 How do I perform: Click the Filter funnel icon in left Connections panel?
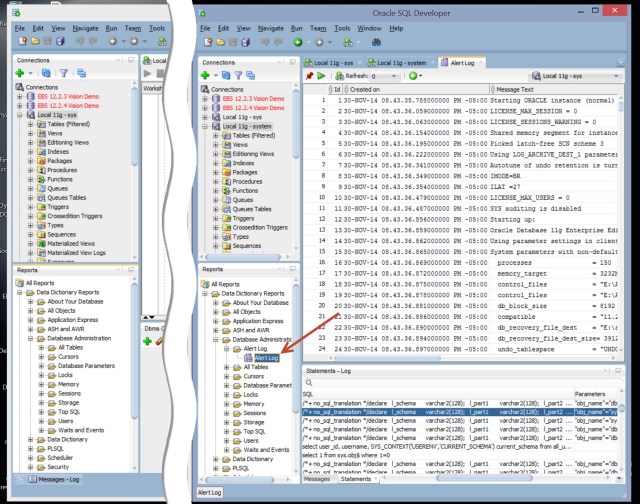(64, 73)
